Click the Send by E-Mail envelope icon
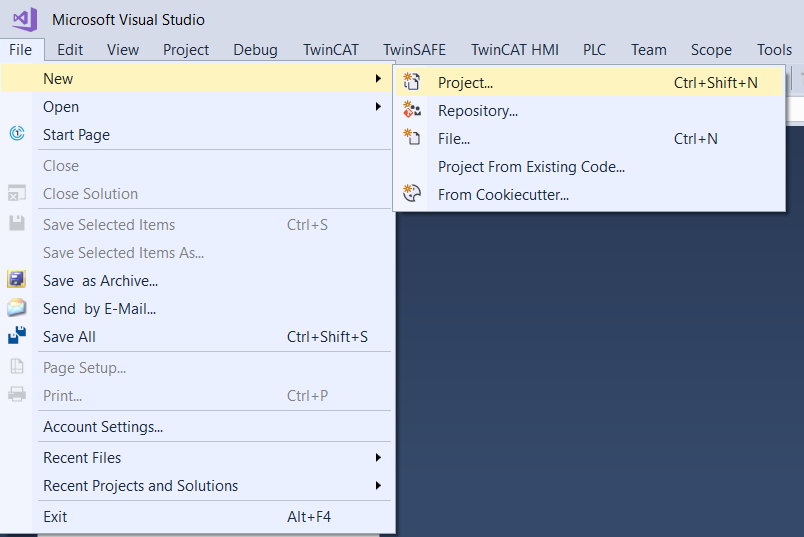The image size is (804, 537). 17,308
